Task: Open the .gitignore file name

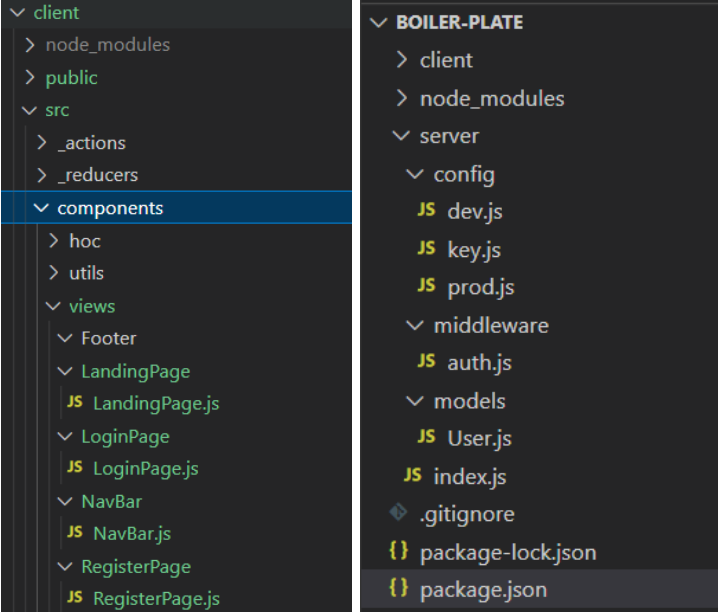Action: (467, 515)
